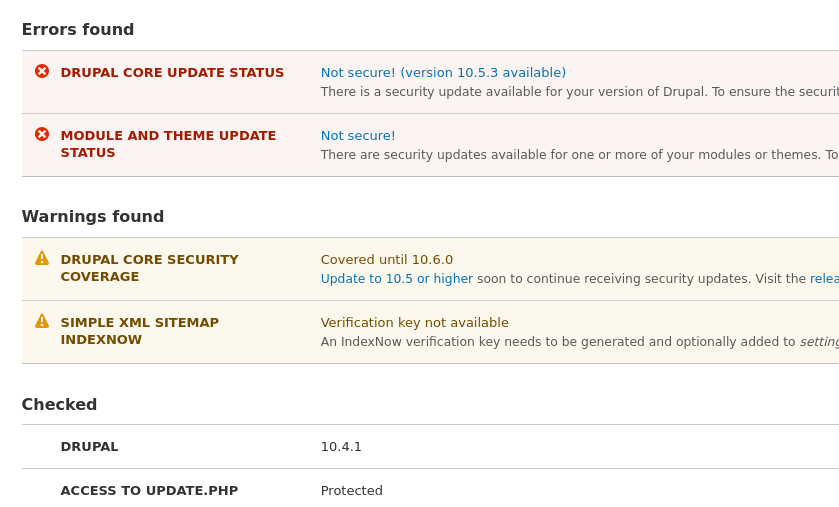Click 'Module and Theme Update Status' title
Viewport: 839px width, 507px height.
tap(168, 144)
